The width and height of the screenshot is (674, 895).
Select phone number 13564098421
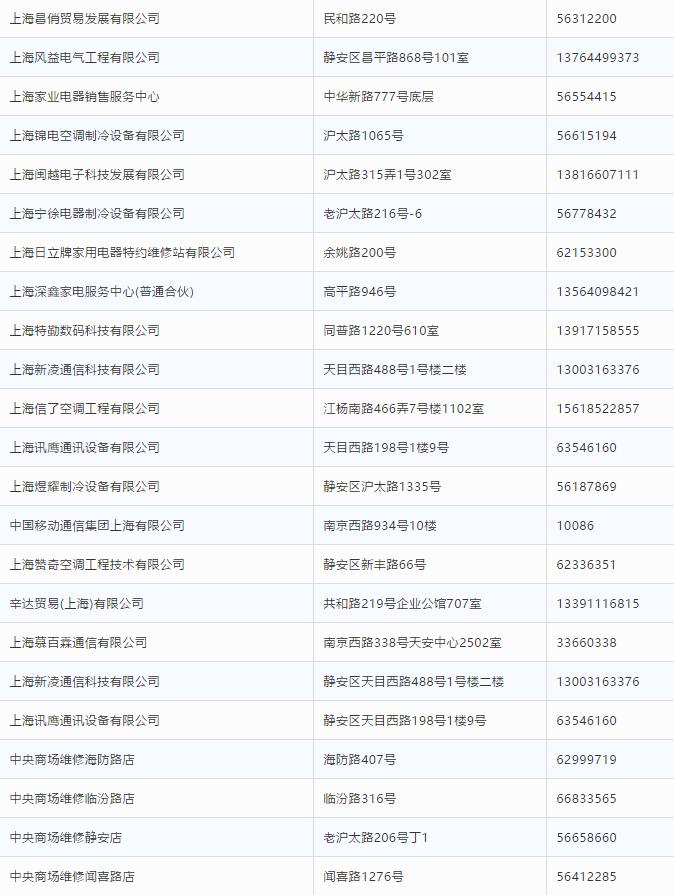(x=598, y=292)
